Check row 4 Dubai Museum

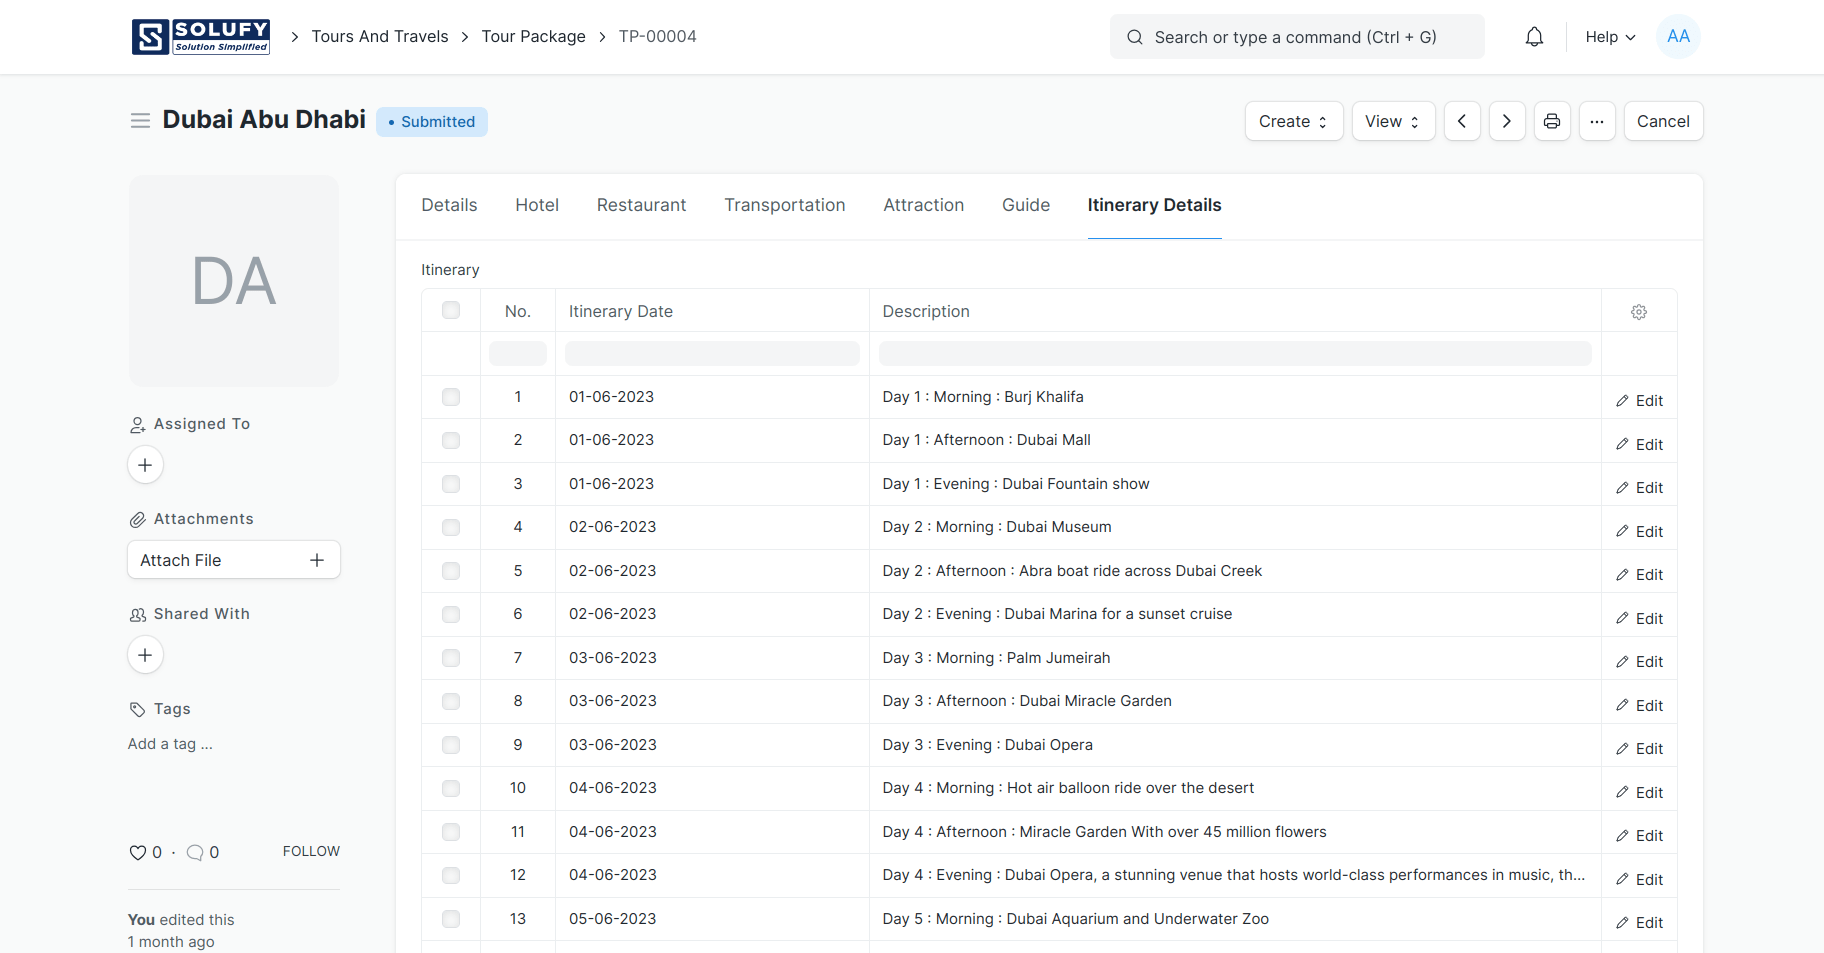coord(451,527)
